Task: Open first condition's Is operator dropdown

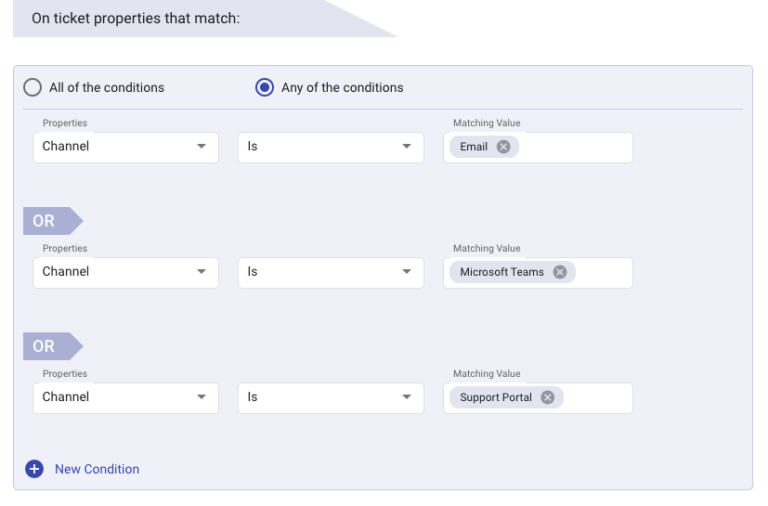Action: [331, 147]
